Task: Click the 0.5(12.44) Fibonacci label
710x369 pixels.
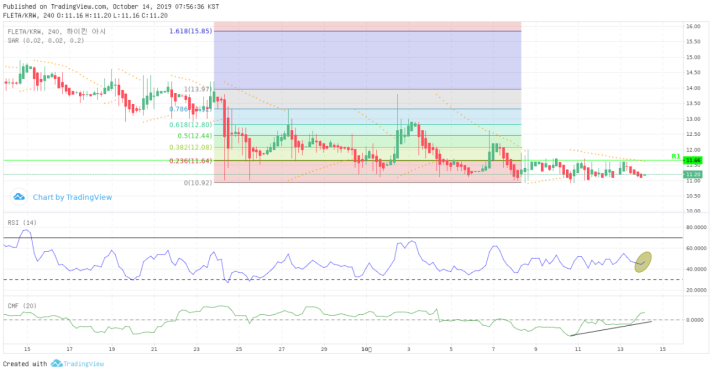Action: tap(195, 136)
